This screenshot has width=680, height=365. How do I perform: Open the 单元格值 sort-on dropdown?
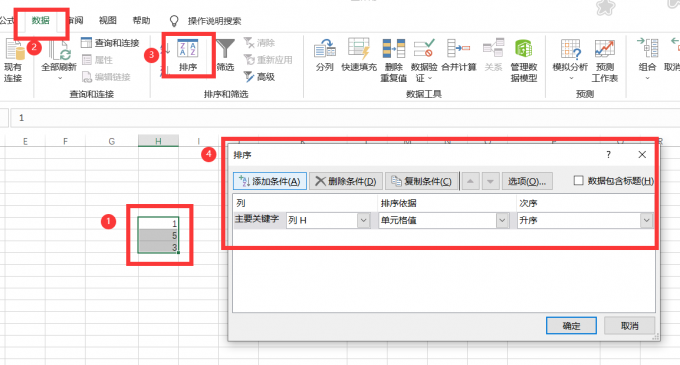[502, 221]
